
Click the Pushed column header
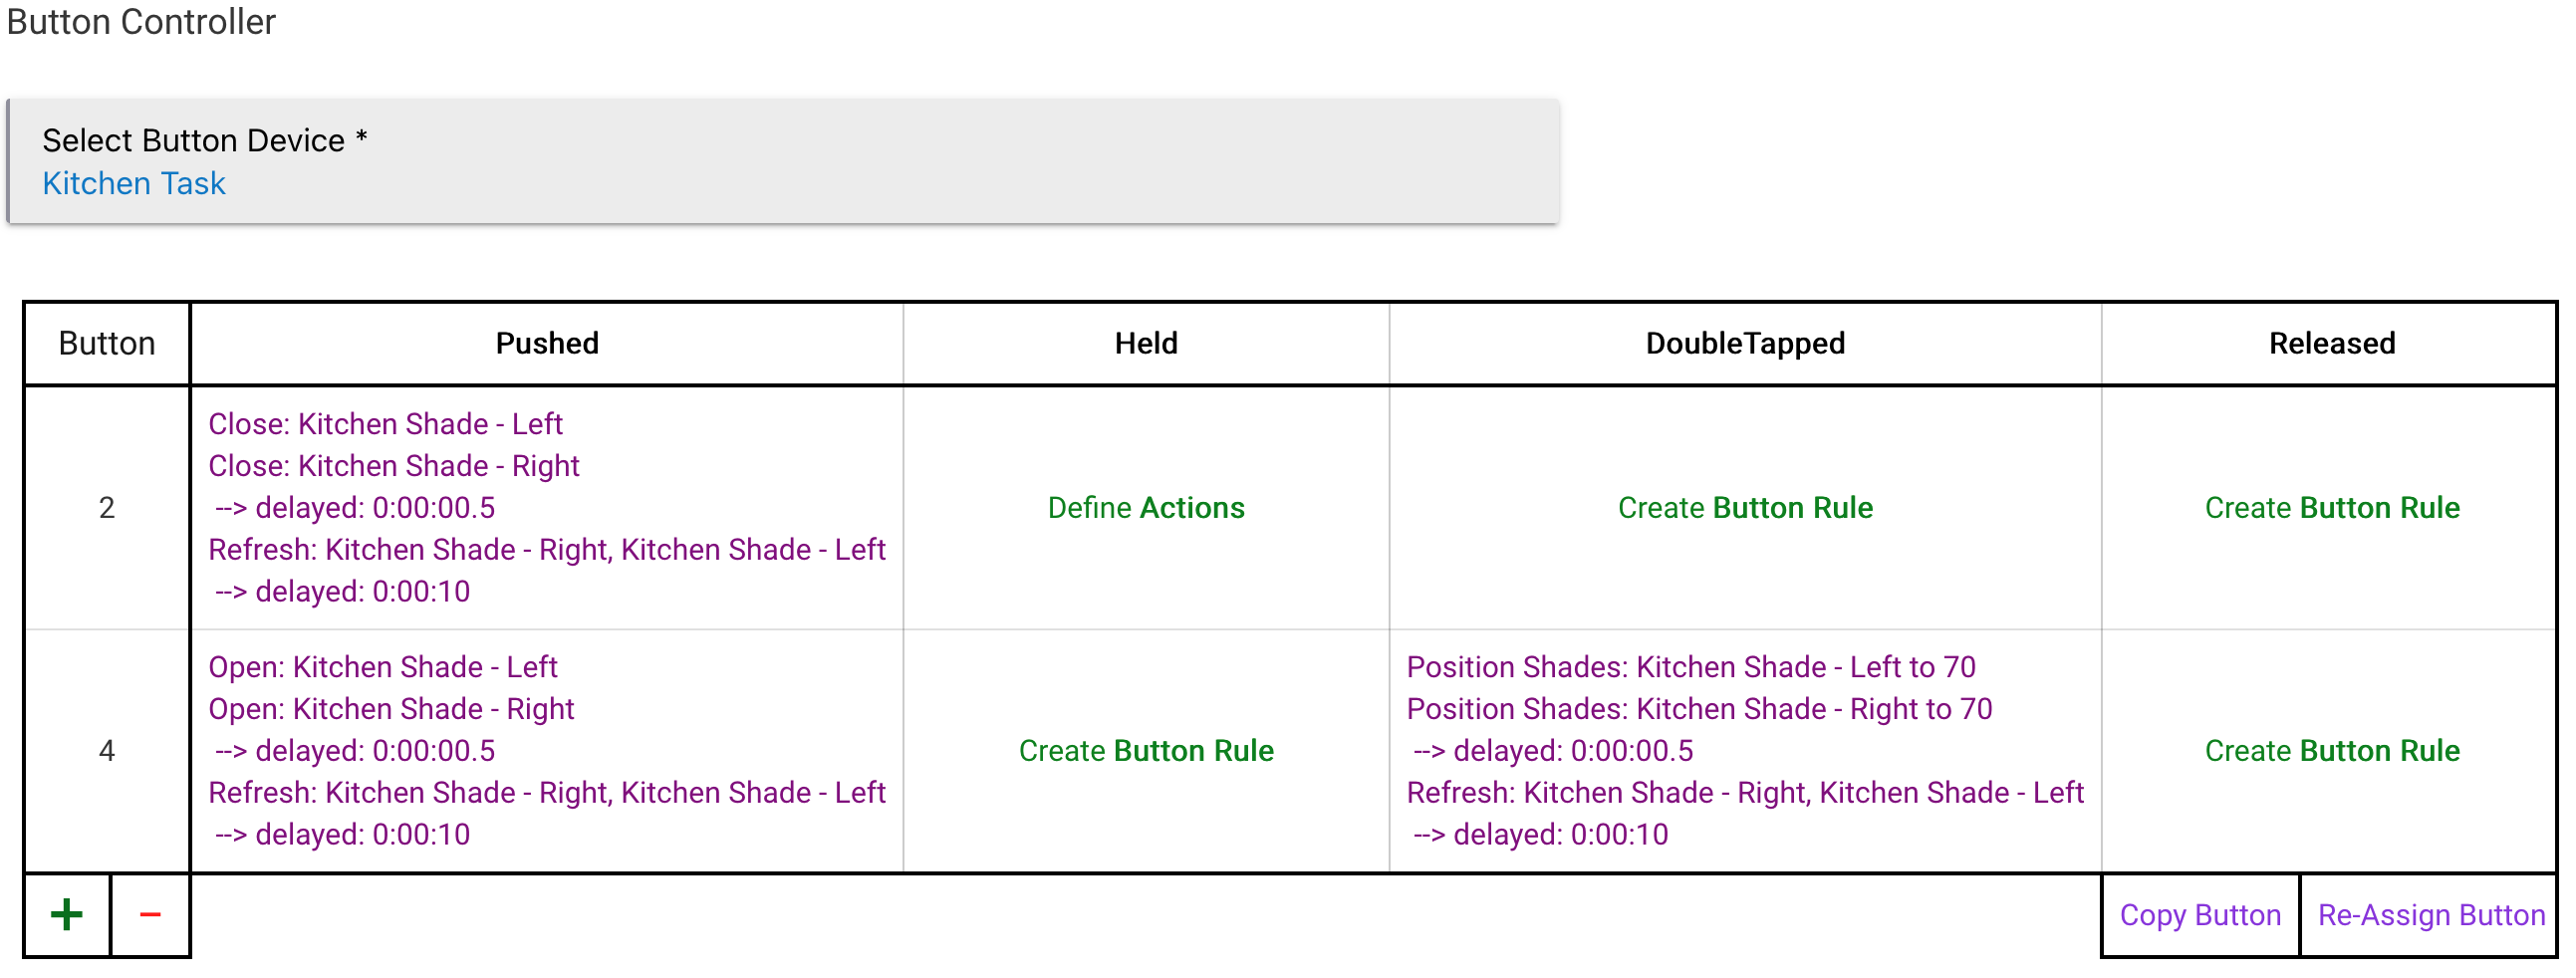point(547,344)
